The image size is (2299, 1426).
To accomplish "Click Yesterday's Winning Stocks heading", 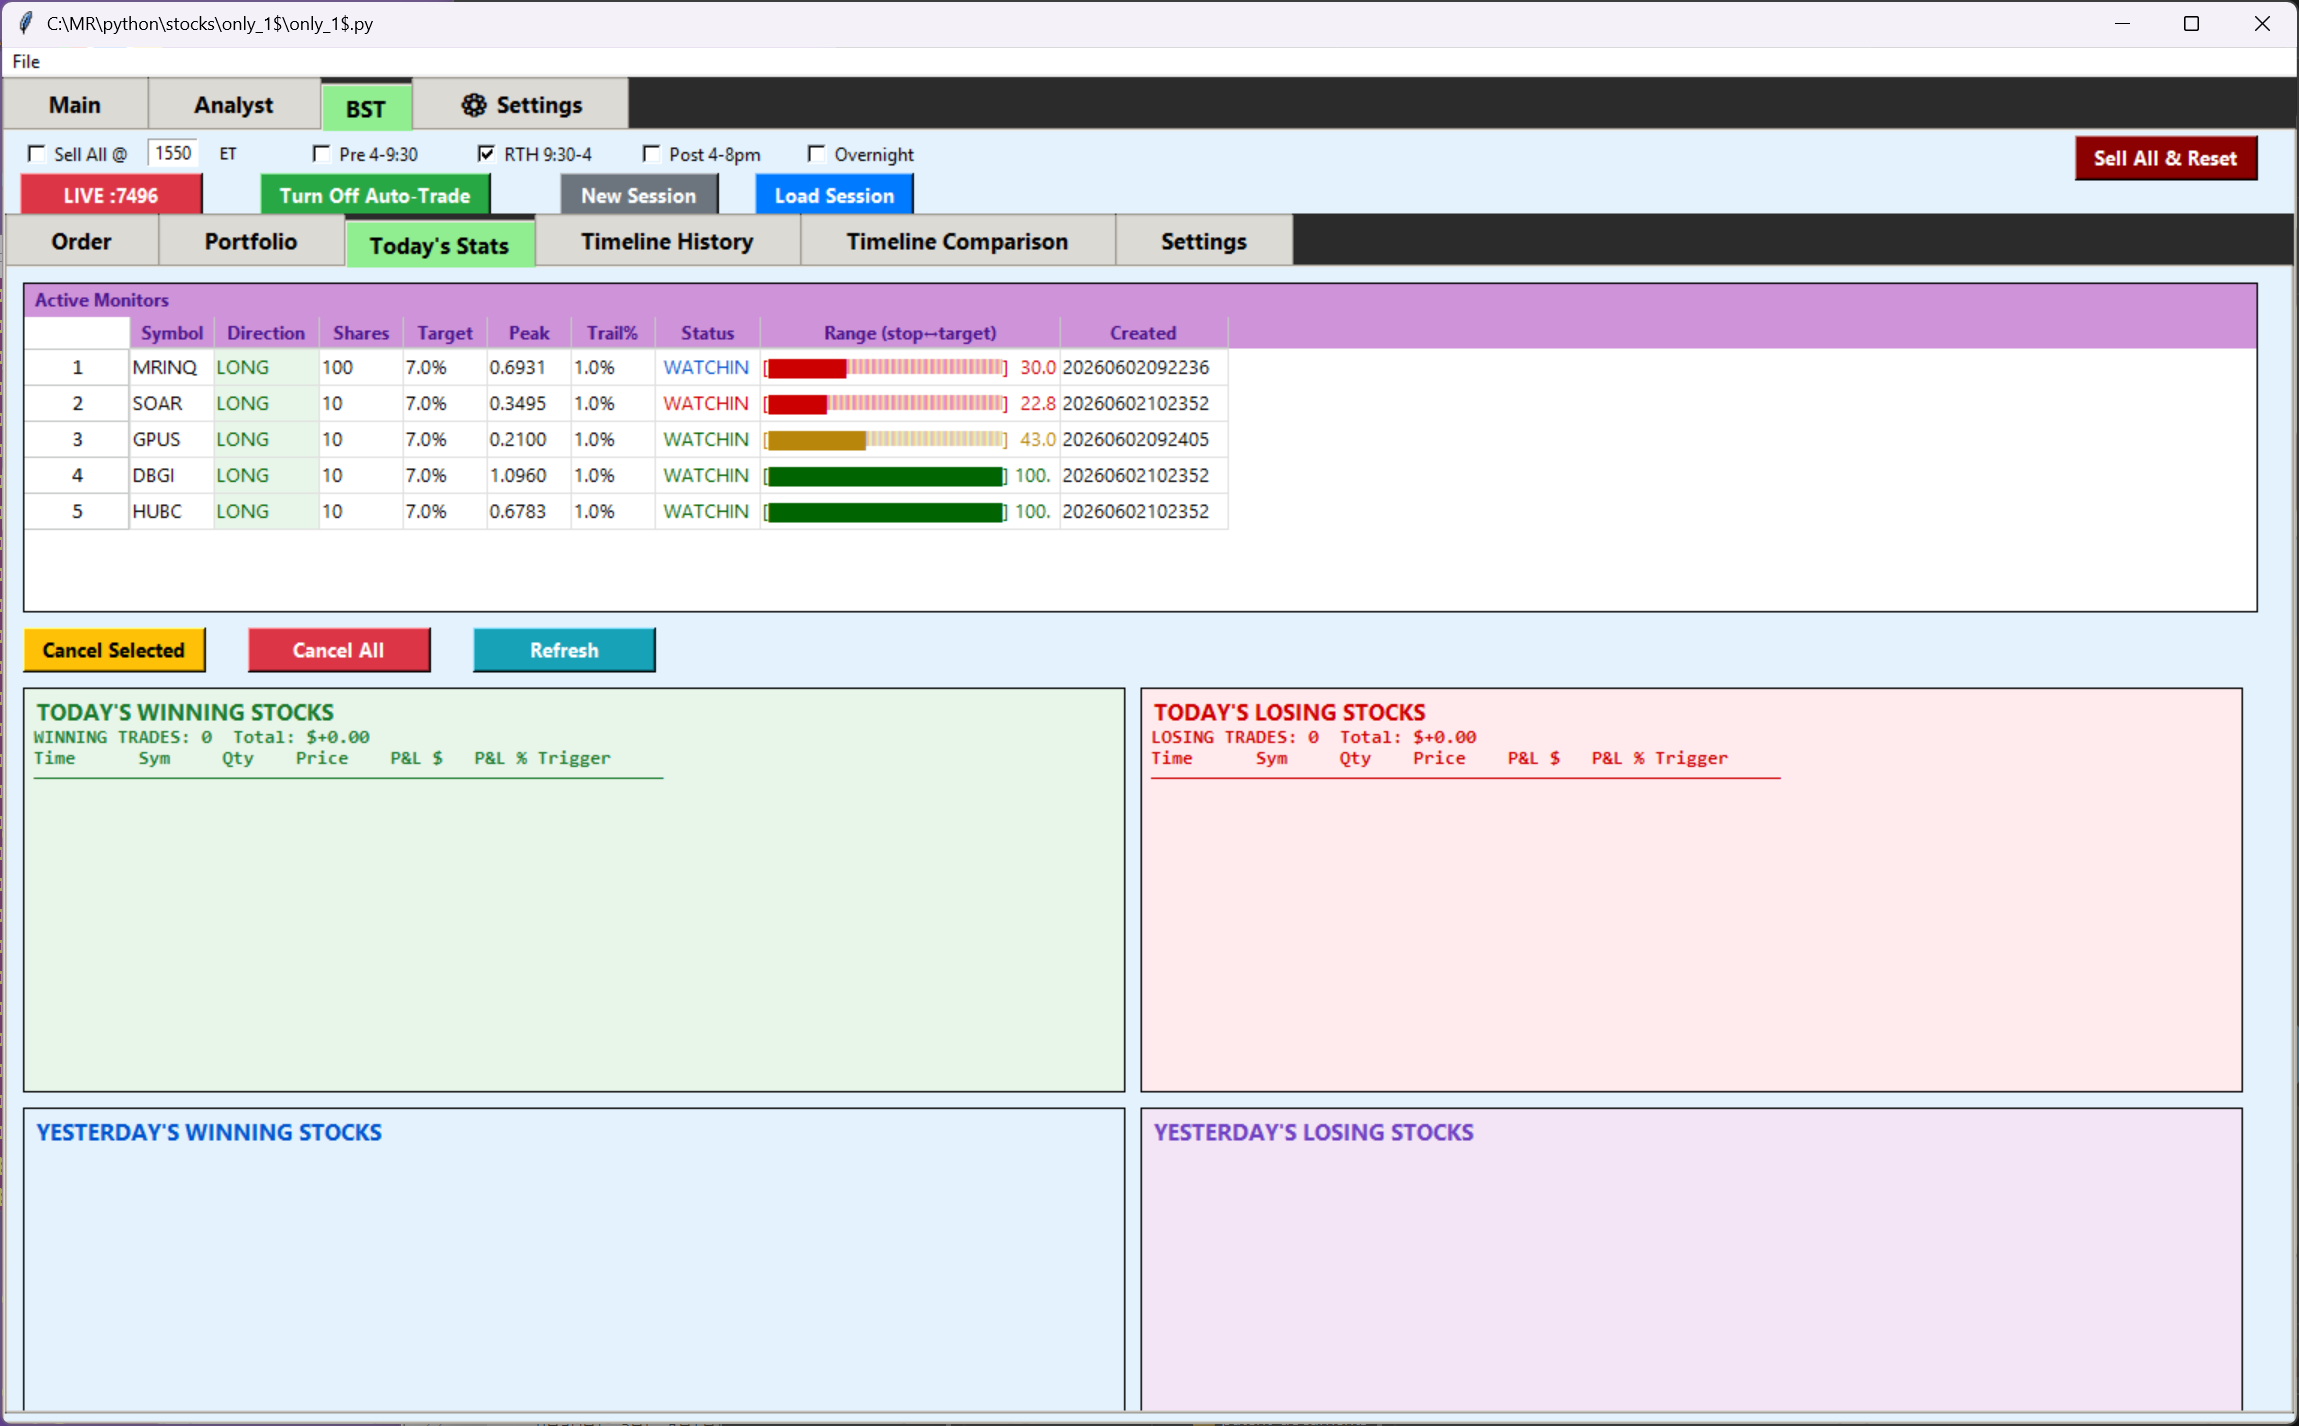I will click(x=209, y=1132).
